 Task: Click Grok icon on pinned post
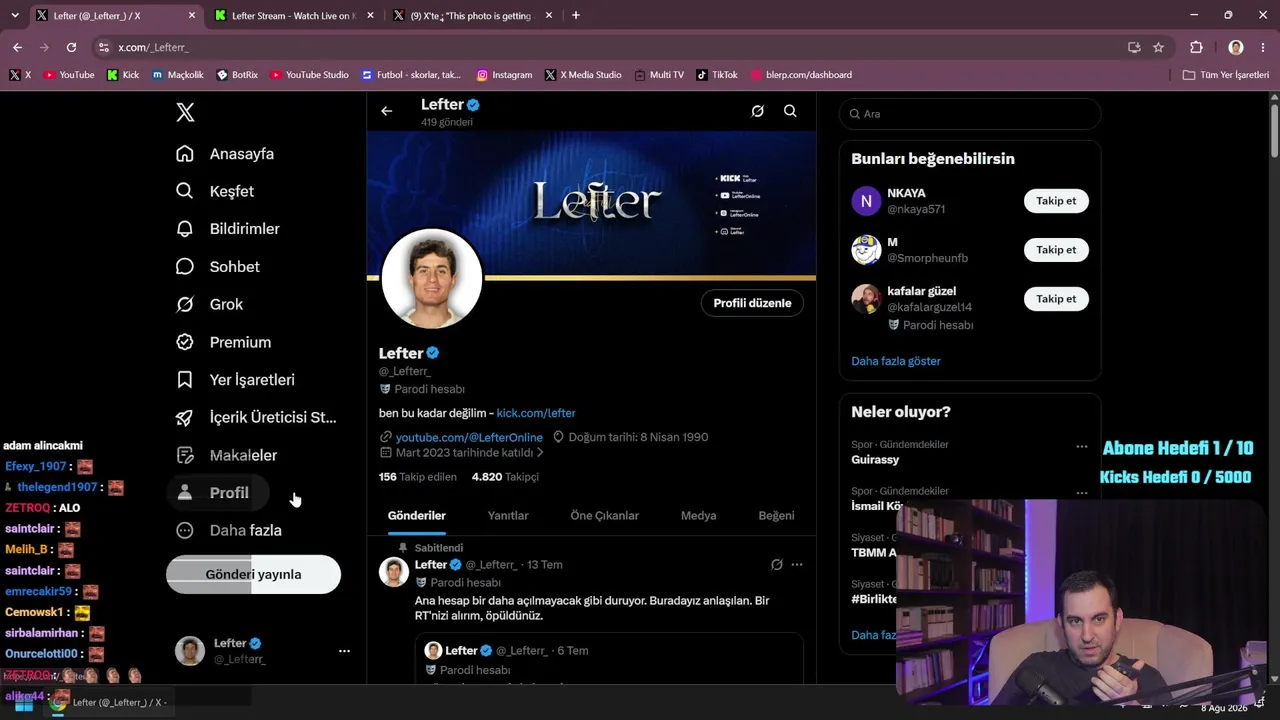pos(776,565)
